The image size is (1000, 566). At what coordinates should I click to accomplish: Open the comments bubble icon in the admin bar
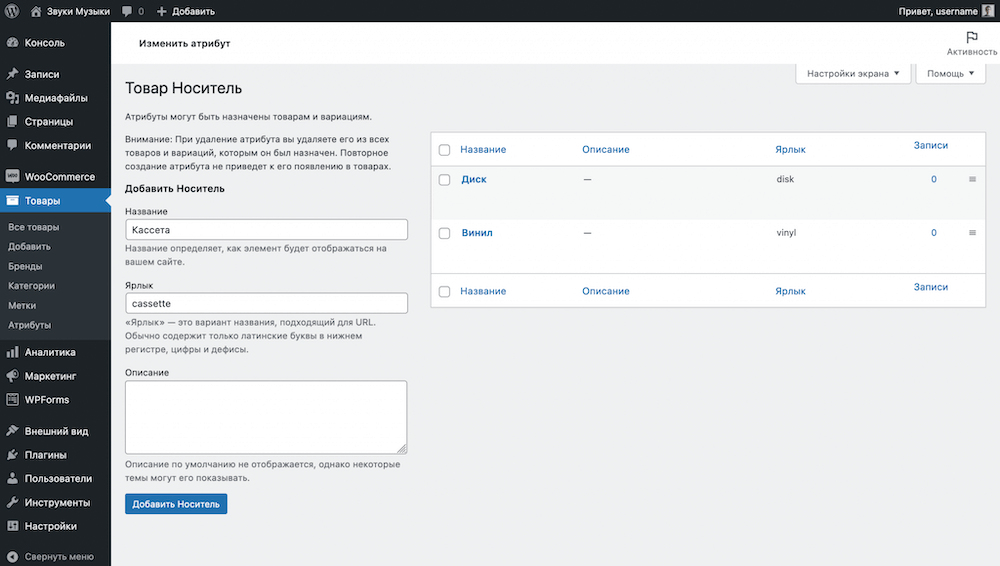click(x=127, y=11)
